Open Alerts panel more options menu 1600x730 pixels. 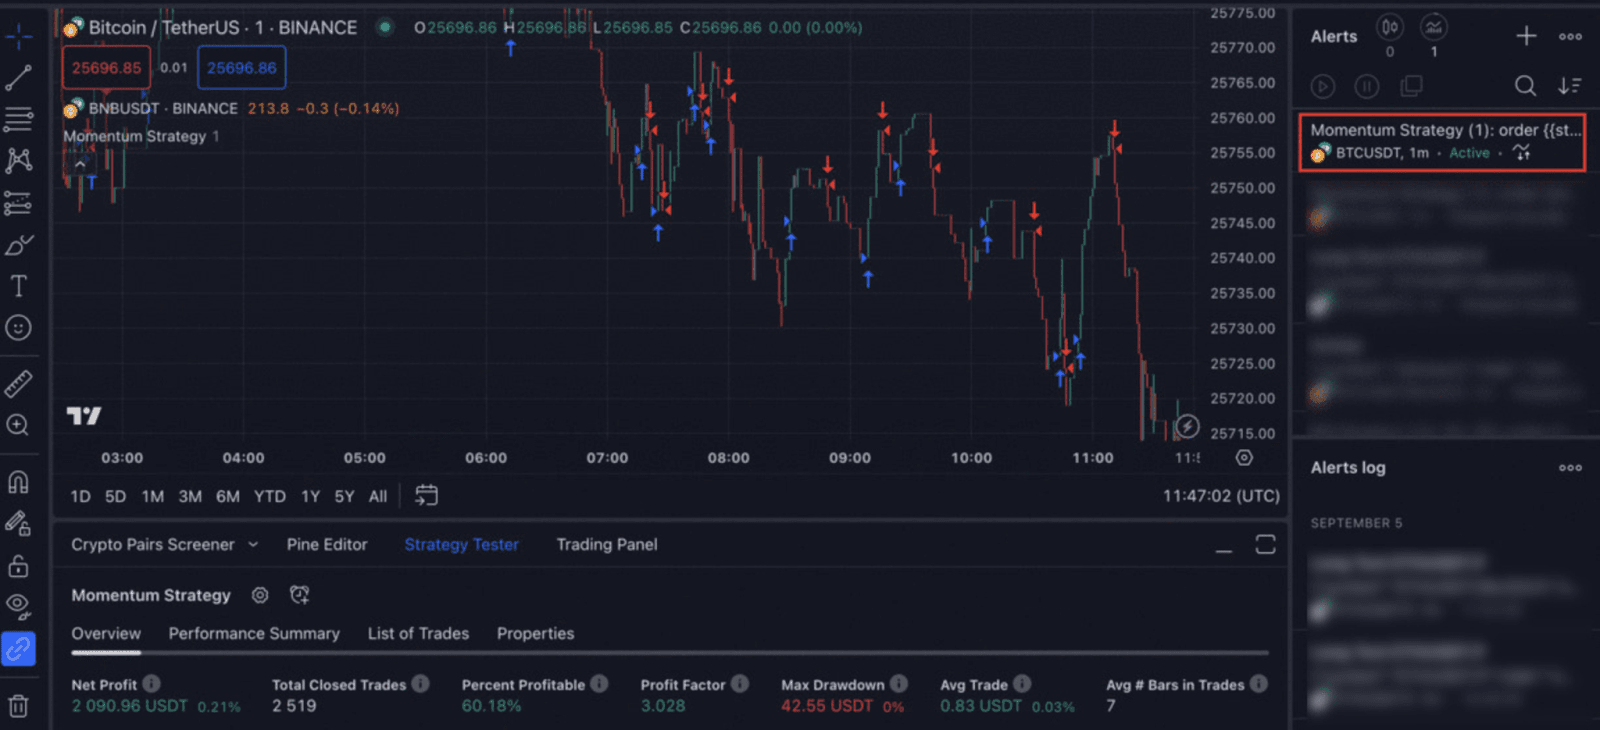[x=1570, y=37]
